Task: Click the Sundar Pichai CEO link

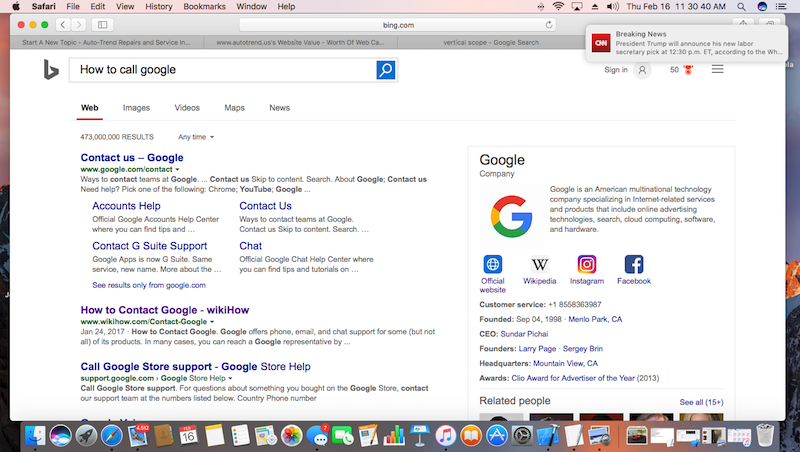Action: click(x=524, y=334)
